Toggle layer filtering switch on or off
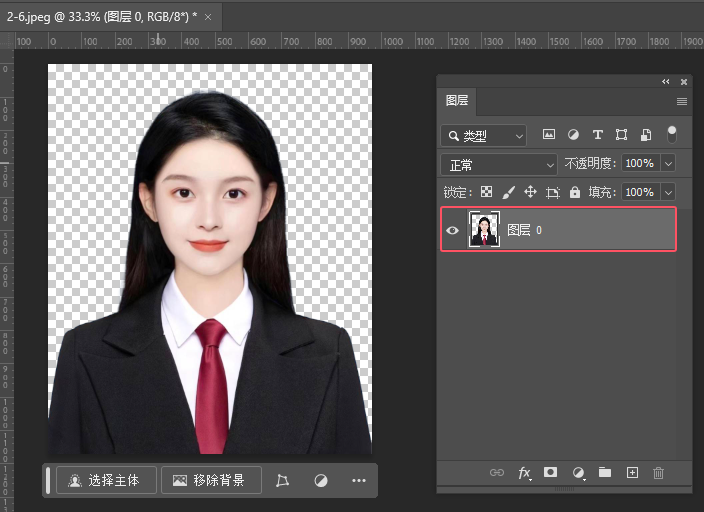The image size is (704, 512). coord(672,133)
